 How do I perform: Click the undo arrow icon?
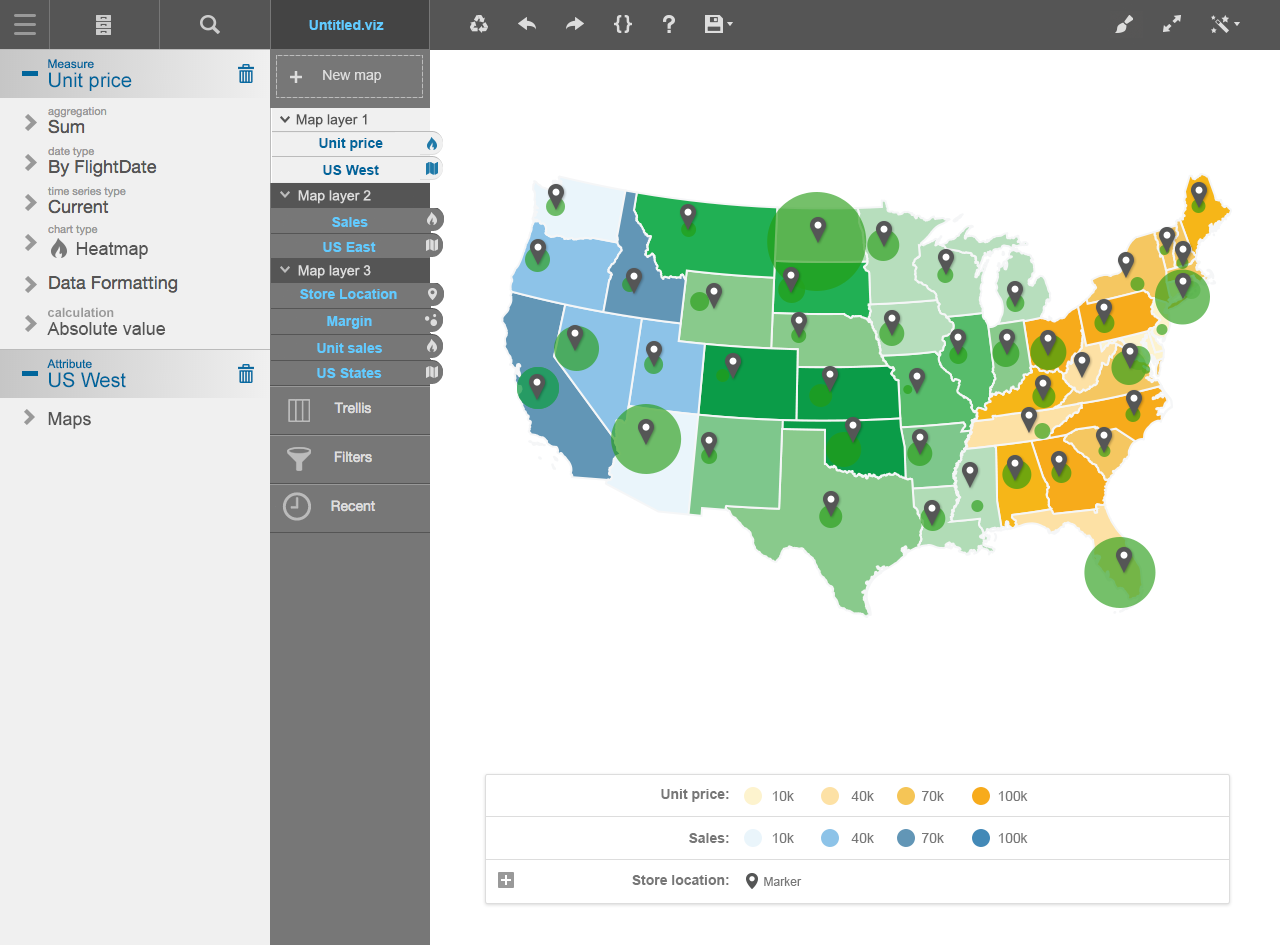point(527,24)
